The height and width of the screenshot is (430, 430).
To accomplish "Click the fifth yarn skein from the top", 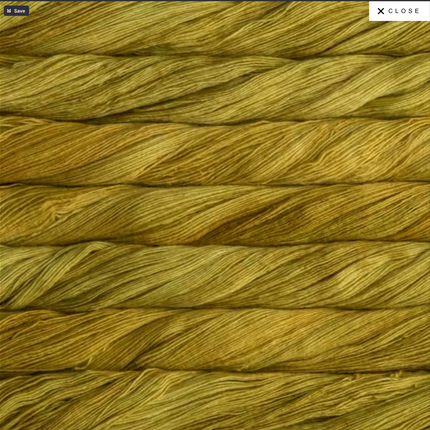I will pos(215,276).
